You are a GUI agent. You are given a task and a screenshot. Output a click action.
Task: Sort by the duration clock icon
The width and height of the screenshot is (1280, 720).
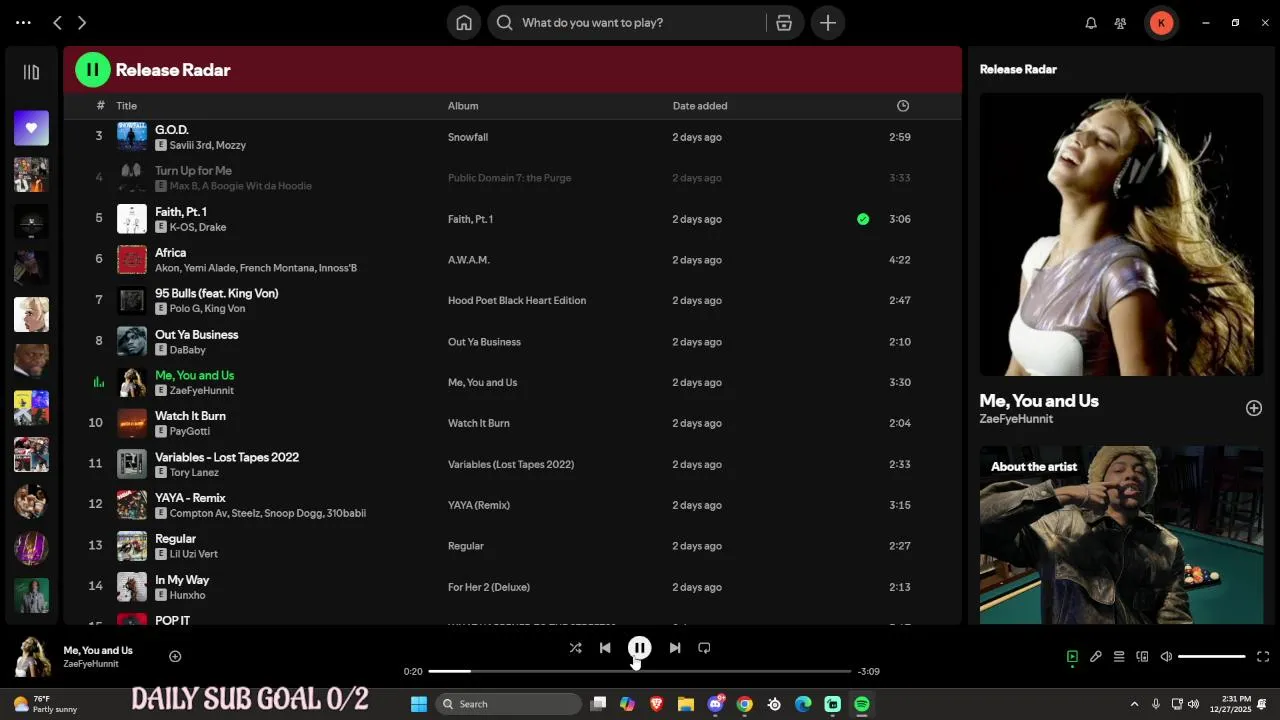point(903,106)
